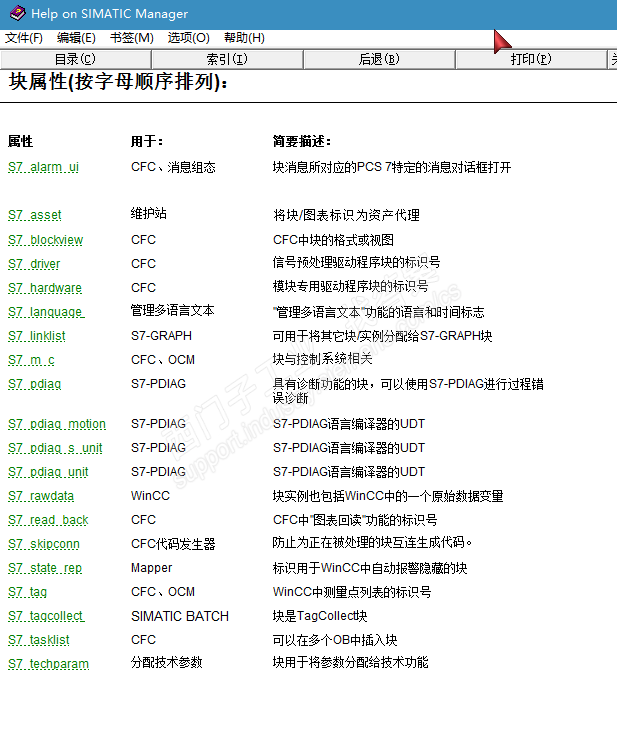Click the 索引(I) index button
Image resolution: width=617 pixels, height=740 pixels.
[227, 59]
